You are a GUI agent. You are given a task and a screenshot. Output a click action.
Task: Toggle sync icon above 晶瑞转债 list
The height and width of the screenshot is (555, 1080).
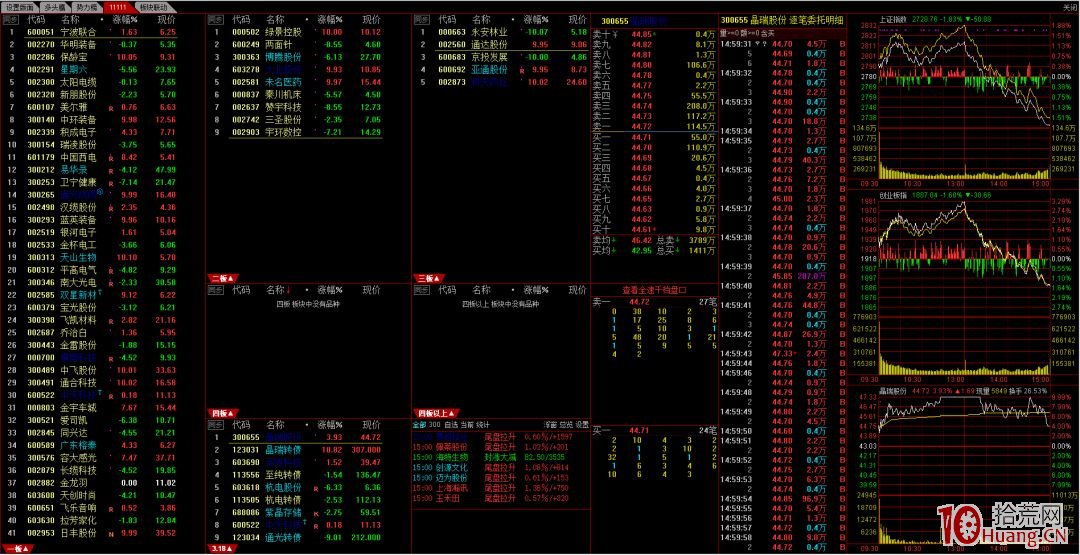(x=216, y=425)
